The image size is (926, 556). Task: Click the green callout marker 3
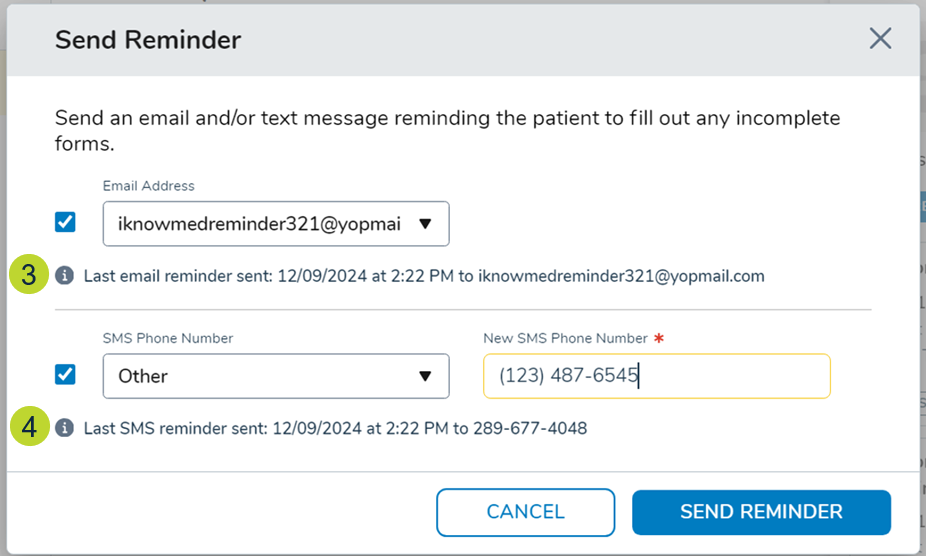pos(30,275)
